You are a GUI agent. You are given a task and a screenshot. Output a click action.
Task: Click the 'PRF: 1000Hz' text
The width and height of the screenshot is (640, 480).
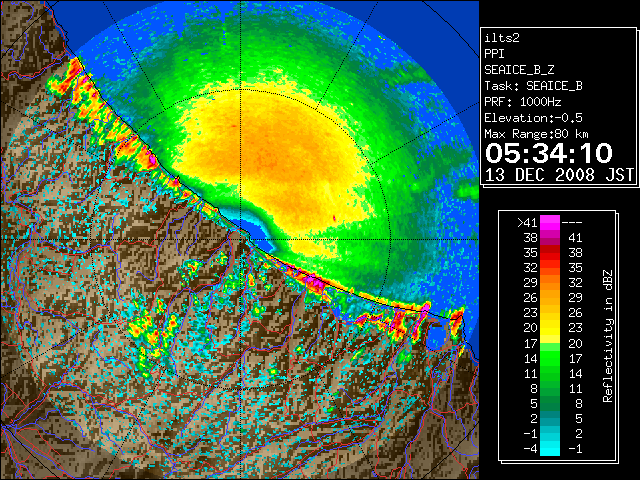point(522,102)
